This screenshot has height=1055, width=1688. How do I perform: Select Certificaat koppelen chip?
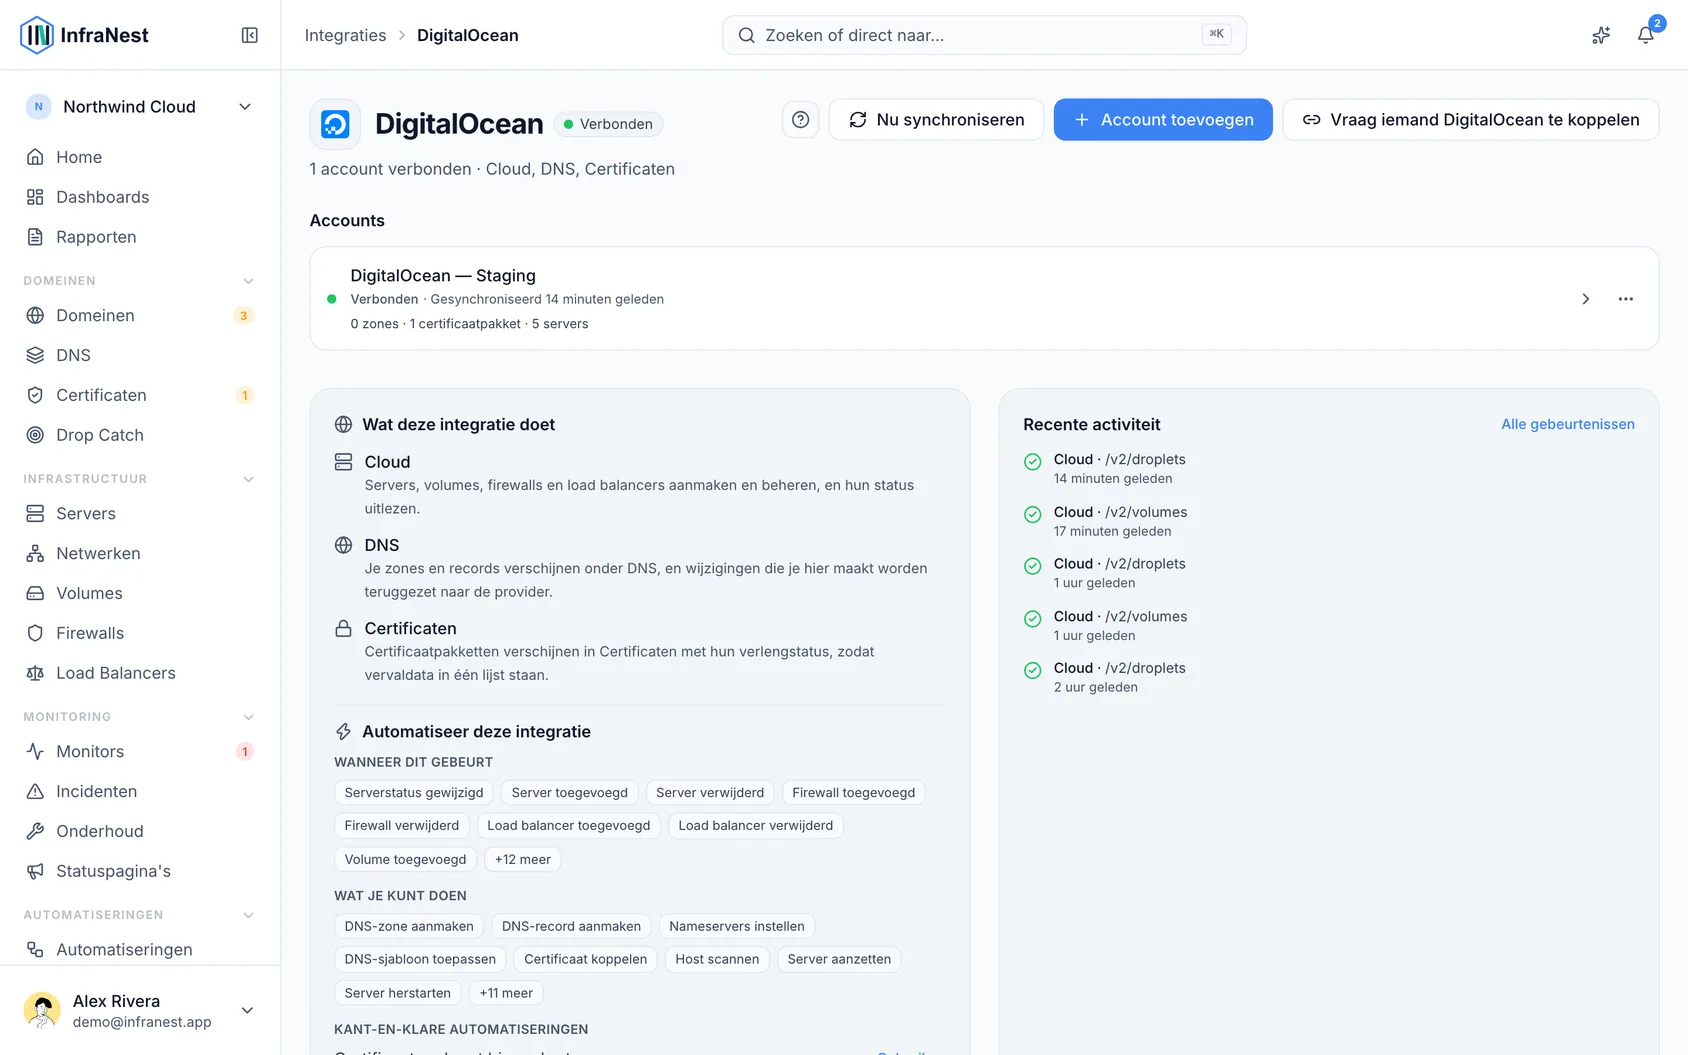586,960
